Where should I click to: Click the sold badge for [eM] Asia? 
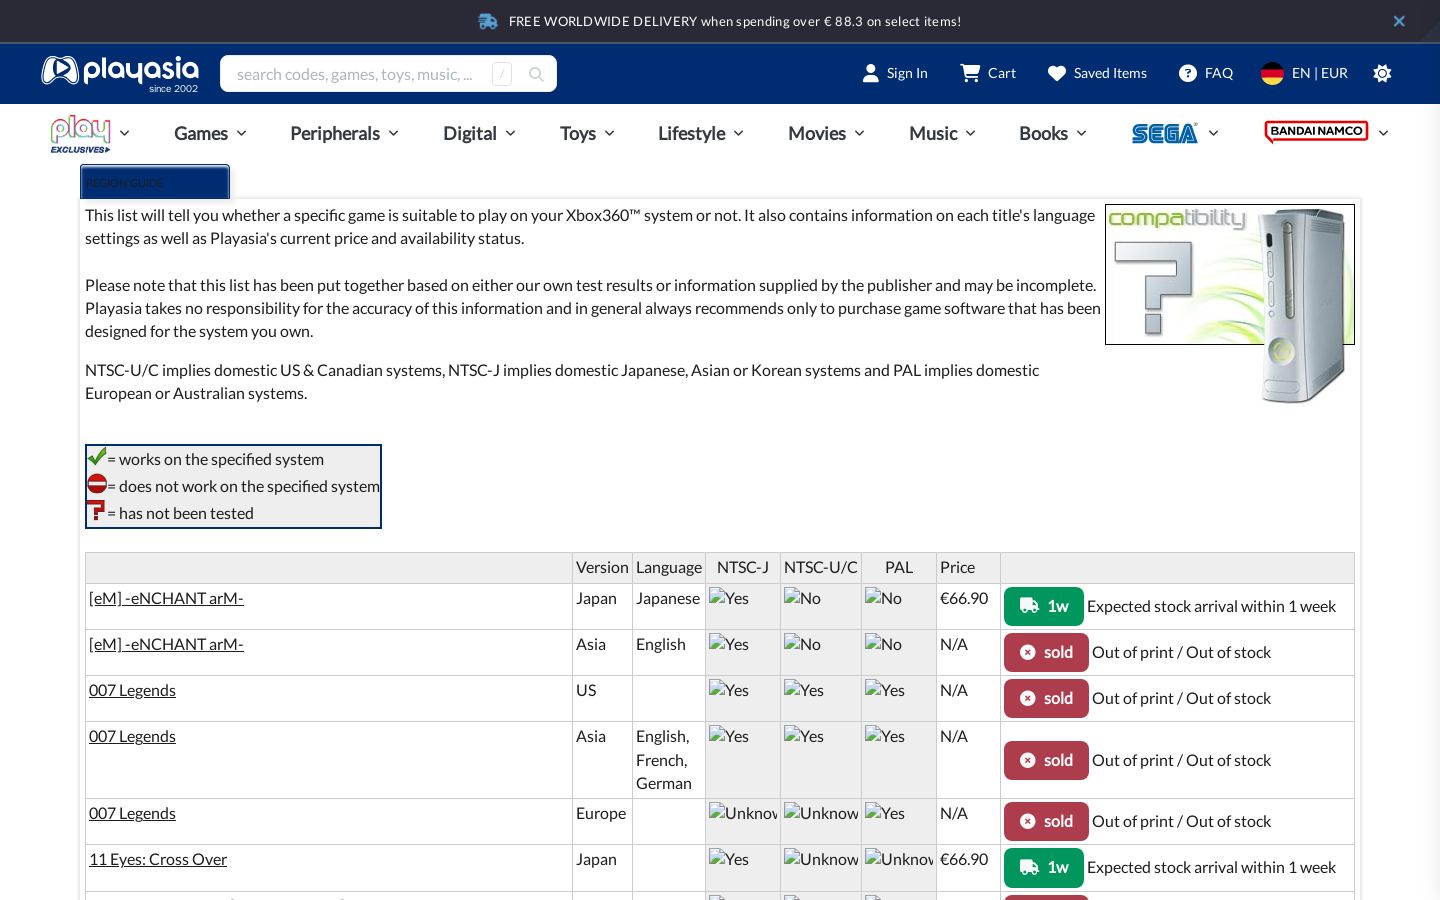coord(1046,652)
